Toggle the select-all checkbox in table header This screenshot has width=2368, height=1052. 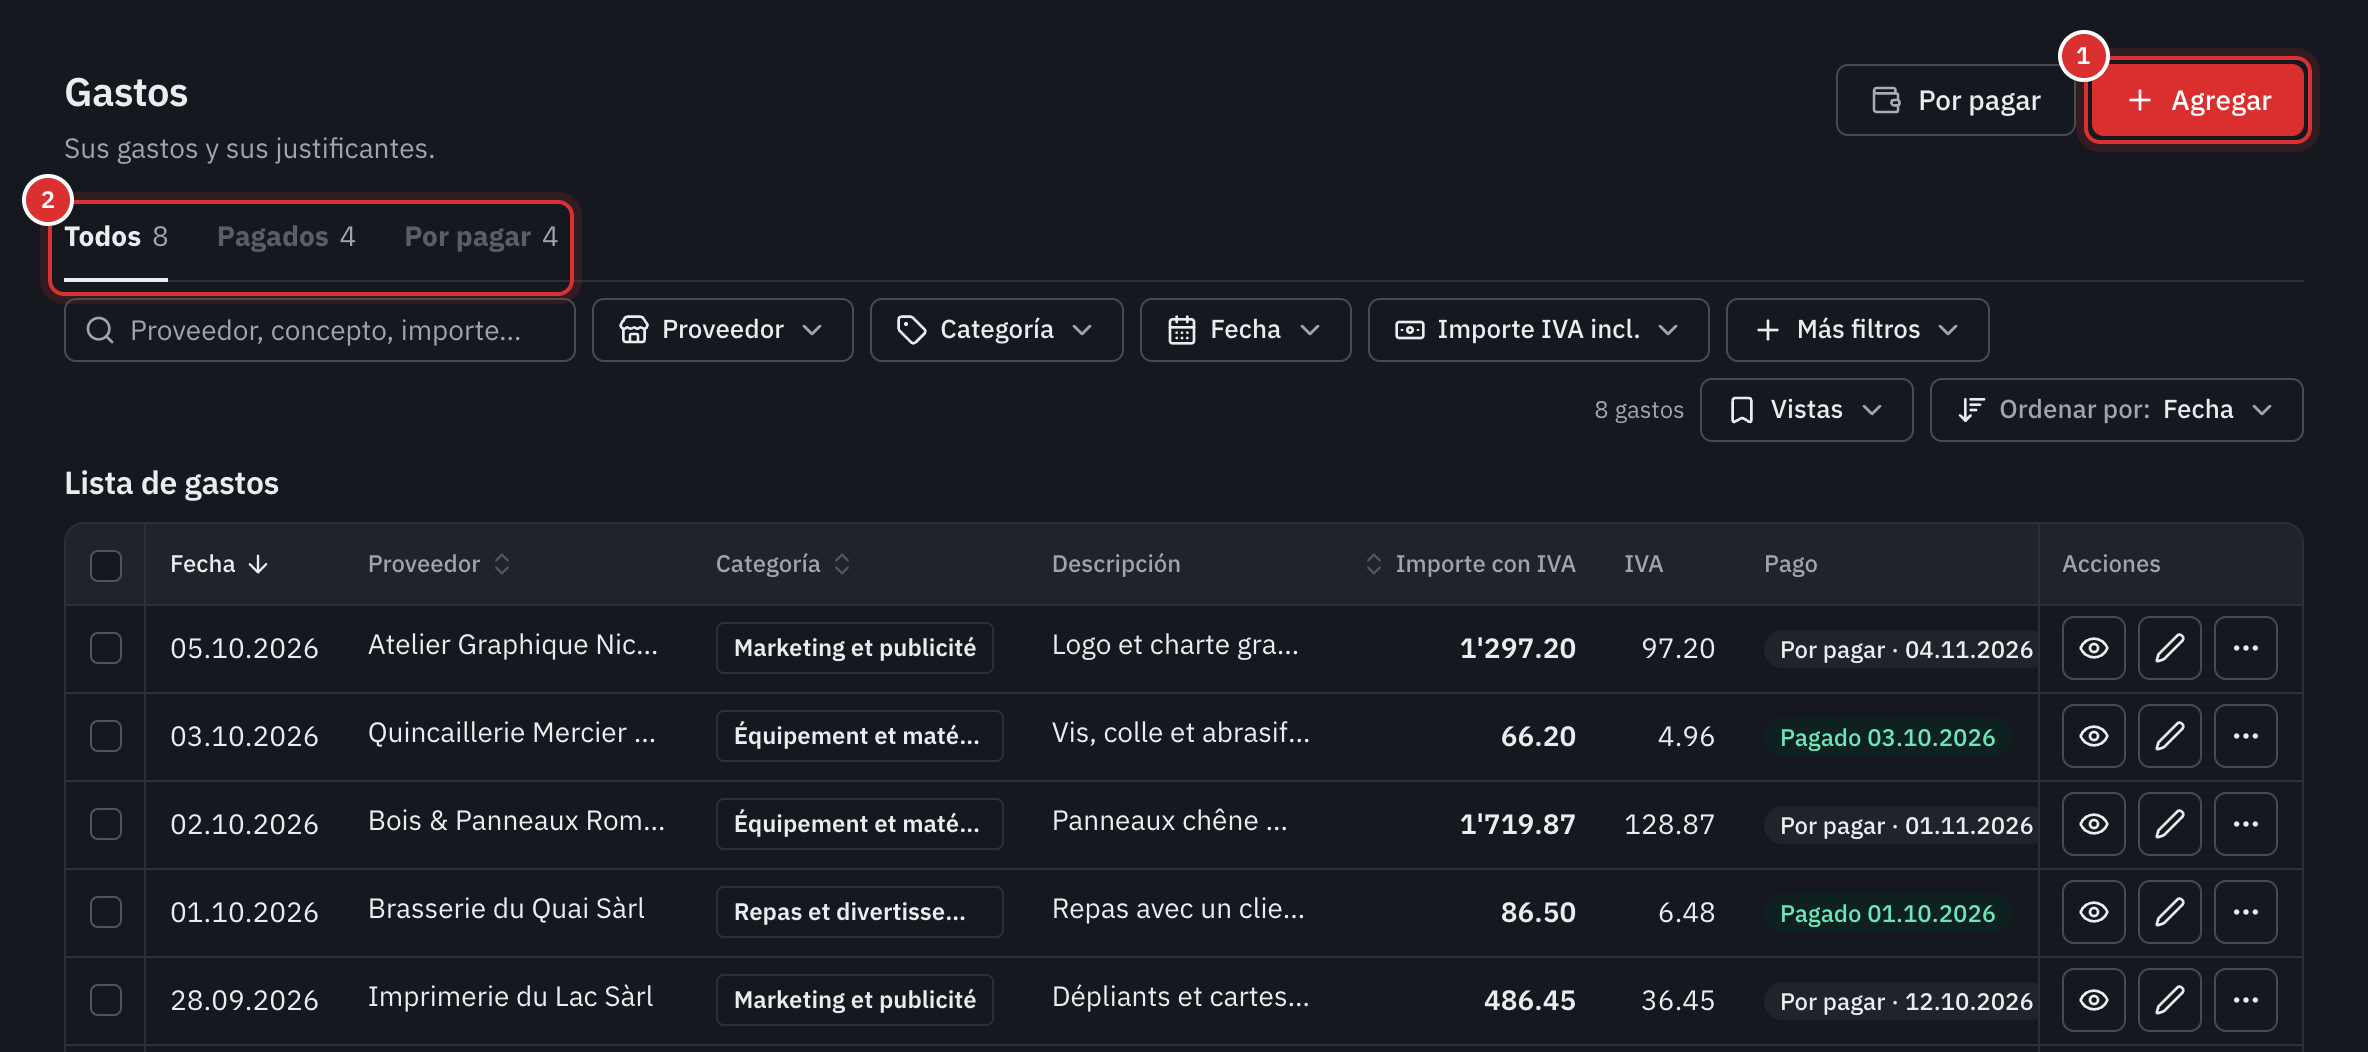click(106, 565)
